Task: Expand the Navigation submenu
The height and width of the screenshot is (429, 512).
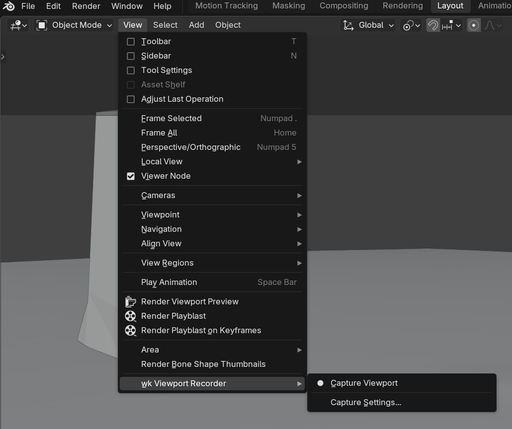Action: click(213, 229)
